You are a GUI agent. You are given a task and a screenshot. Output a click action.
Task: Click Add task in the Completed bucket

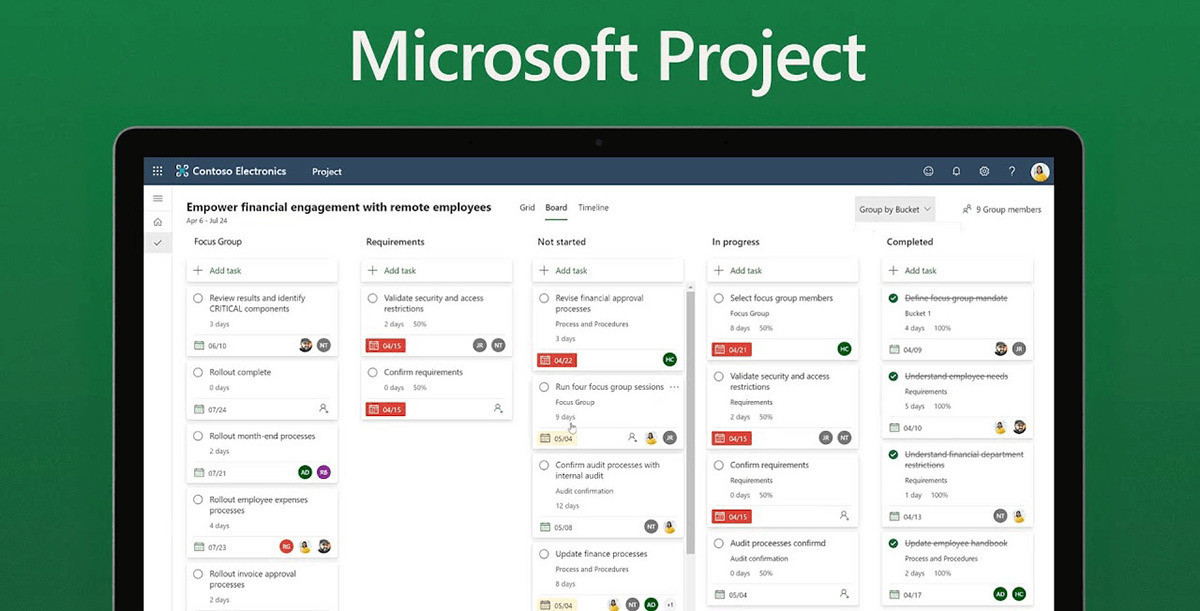tap(919, 270)
